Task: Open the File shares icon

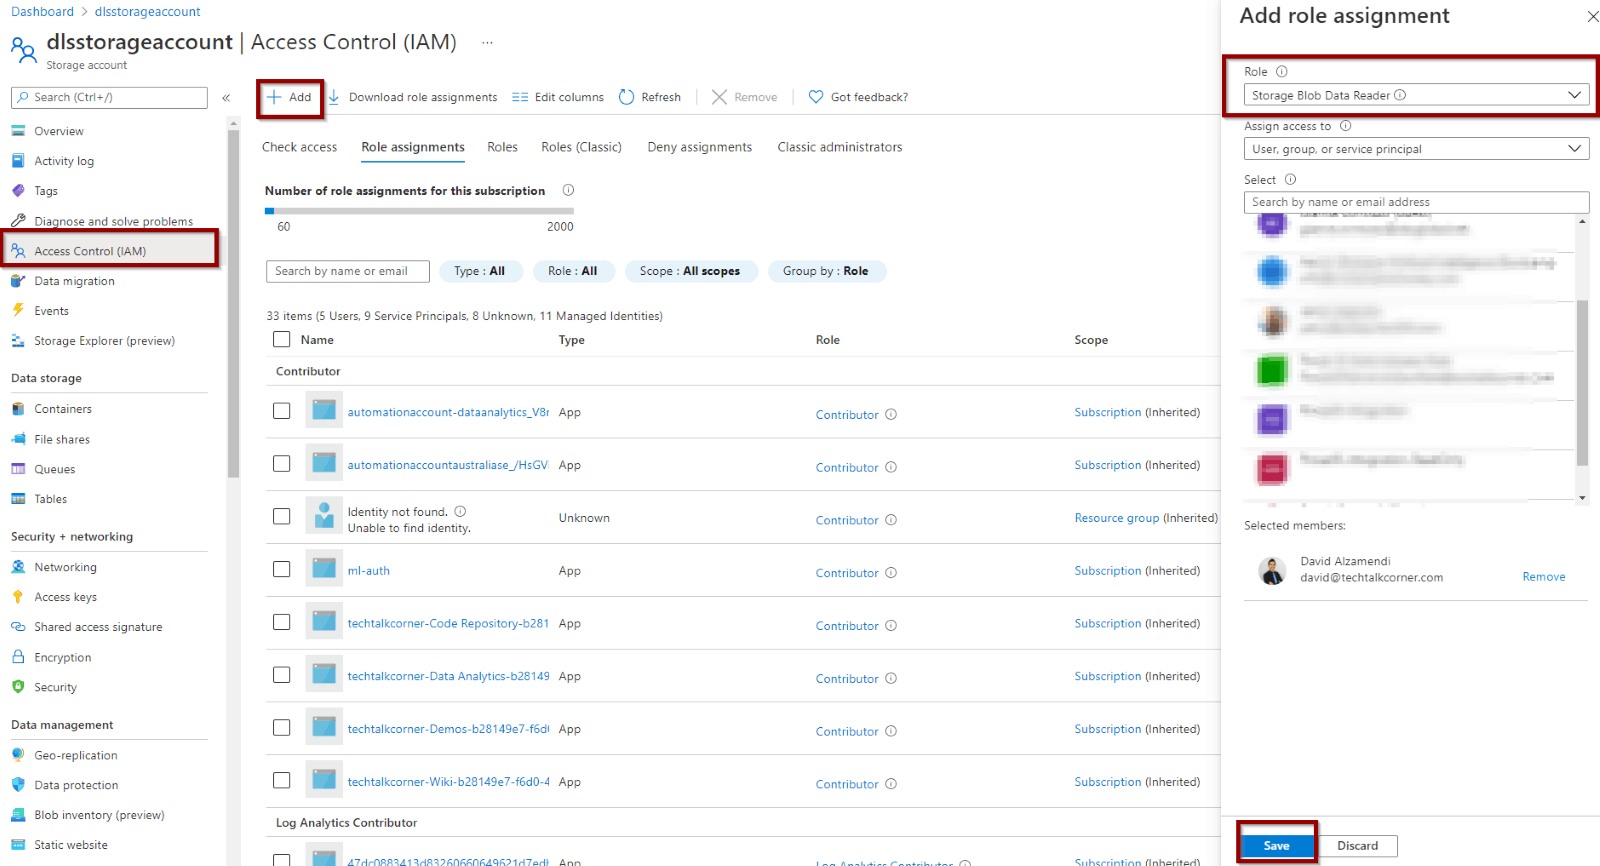Action: (x=18, y=439)
